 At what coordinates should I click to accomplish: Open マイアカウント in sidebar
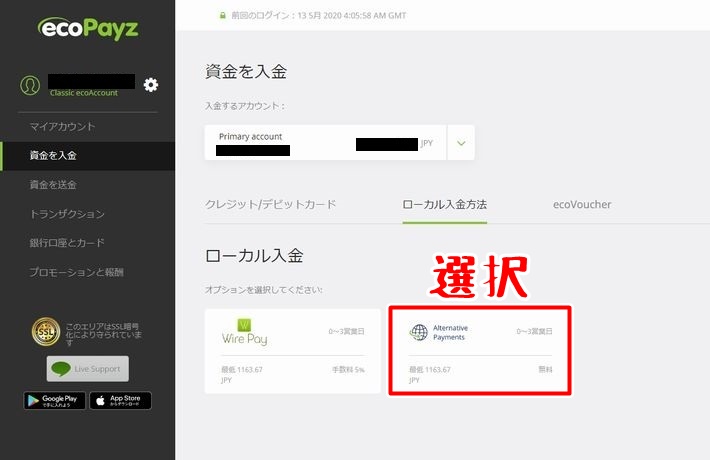[62, 127]
